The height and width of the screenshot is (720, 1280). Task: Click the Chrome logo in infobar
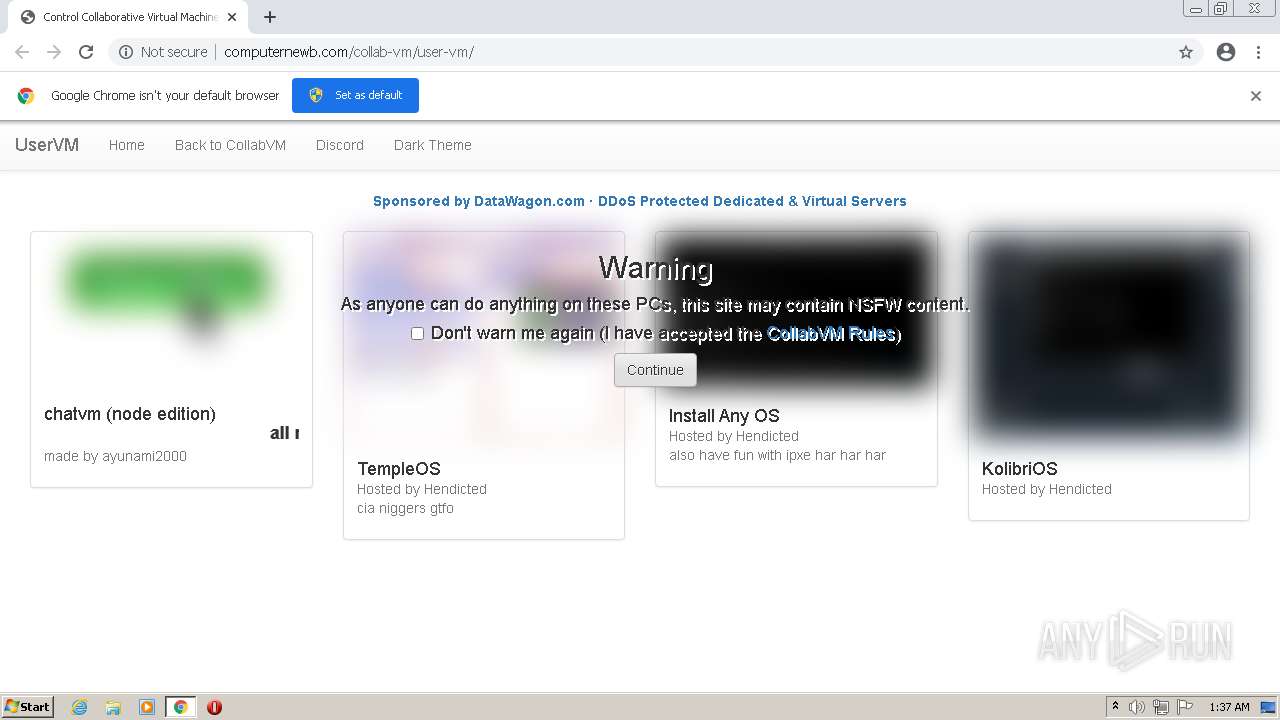[x=26, y=96]
